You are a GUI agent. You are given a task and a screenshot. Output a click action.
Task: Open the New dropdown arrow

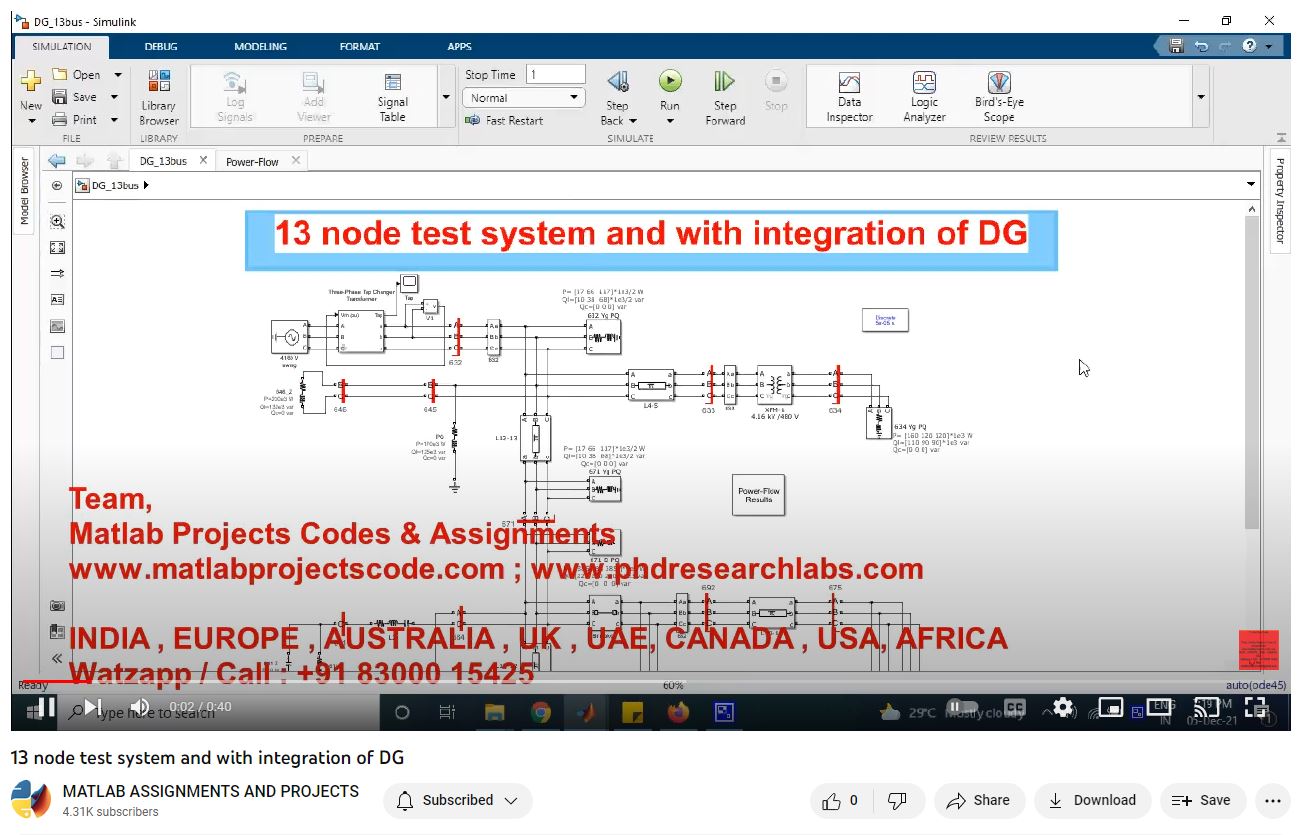(x=31, y=121)
